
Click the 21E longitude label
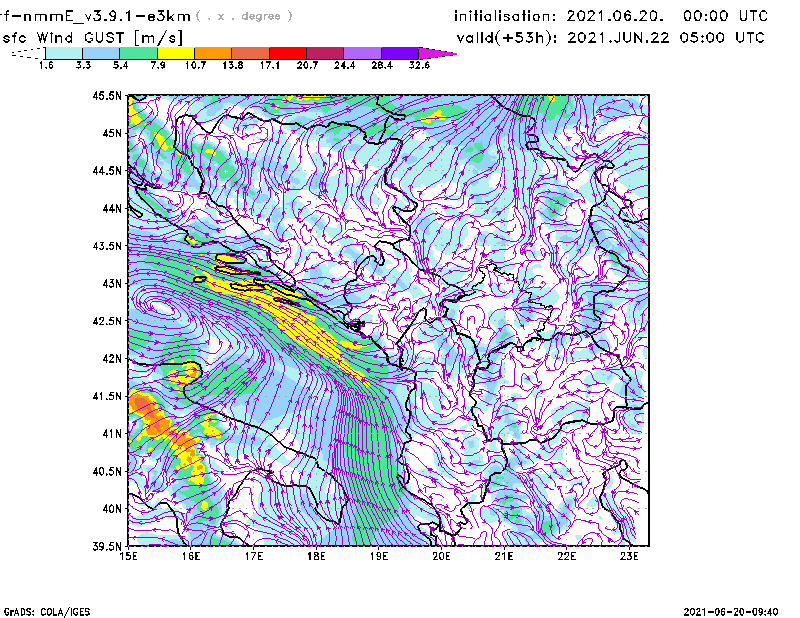click(504, 556)
